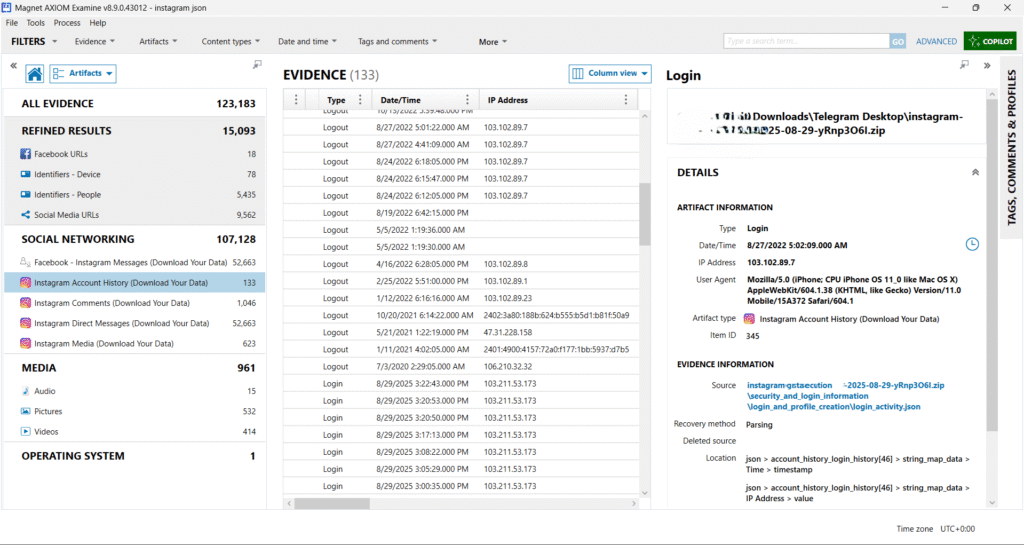
Task: Launch the Copilot assistant
Action: 990,41
